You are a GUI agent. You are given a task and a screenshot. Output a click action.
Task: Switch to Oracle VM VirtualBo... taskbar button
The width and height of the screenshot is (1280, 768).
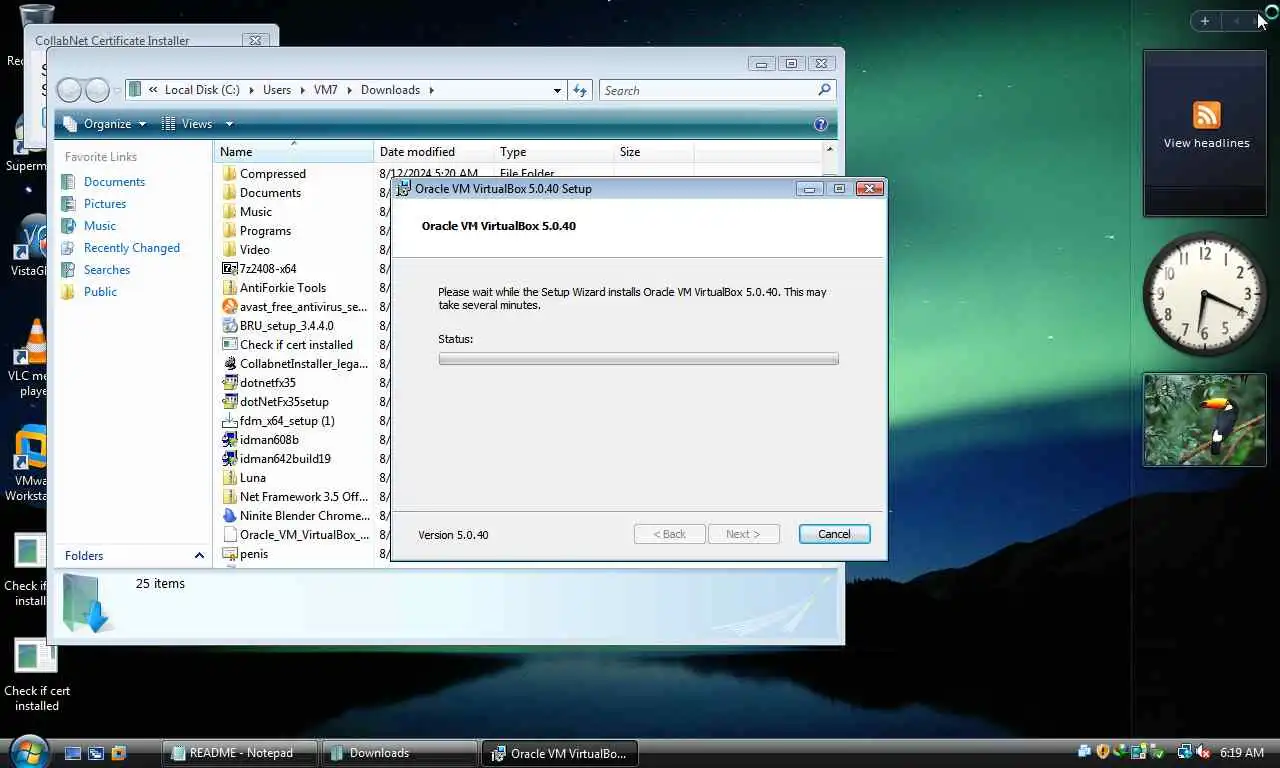coord(560,753)
